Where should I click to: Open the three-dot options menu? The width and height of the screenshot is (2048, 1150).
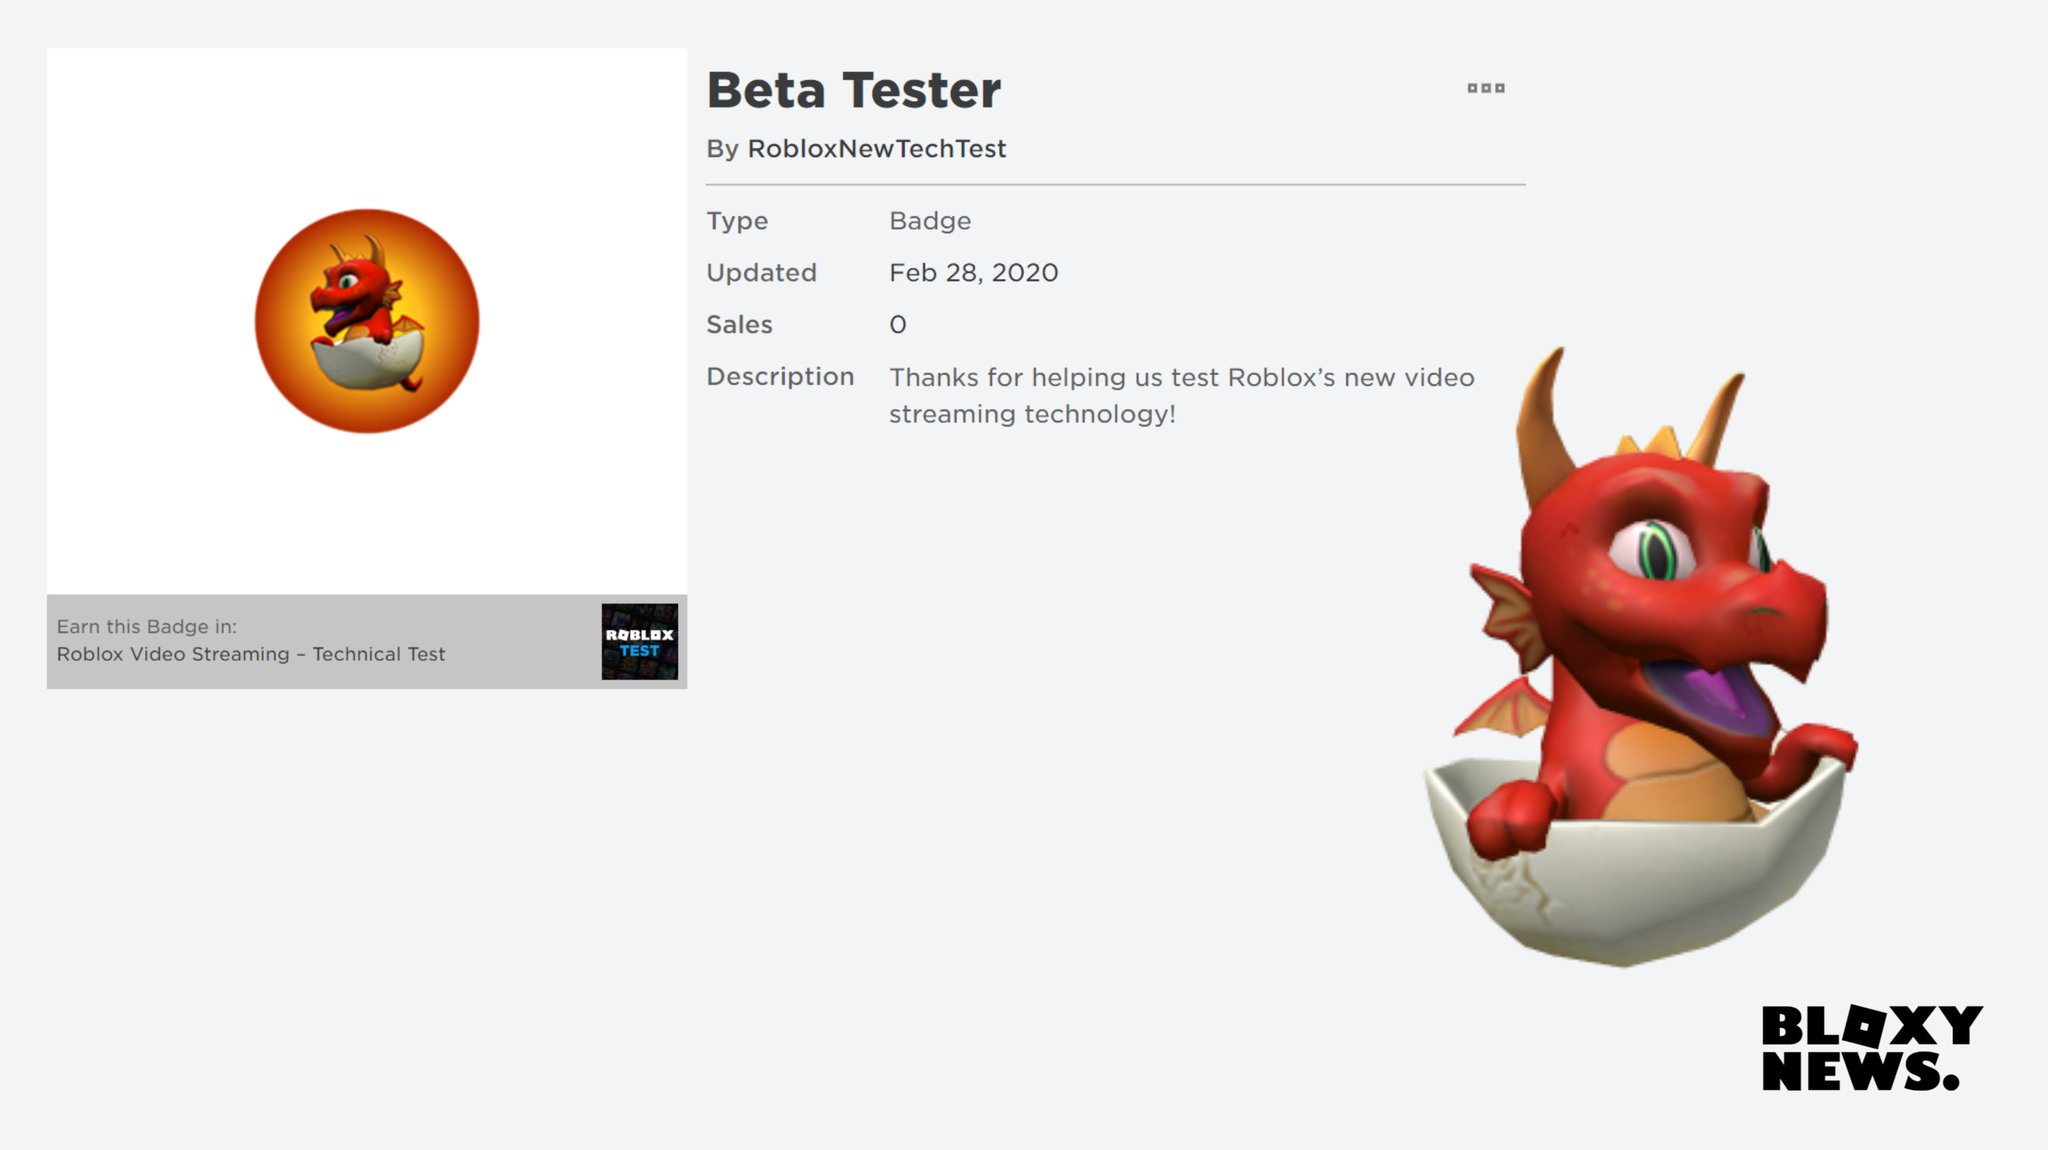point(1485,88)
